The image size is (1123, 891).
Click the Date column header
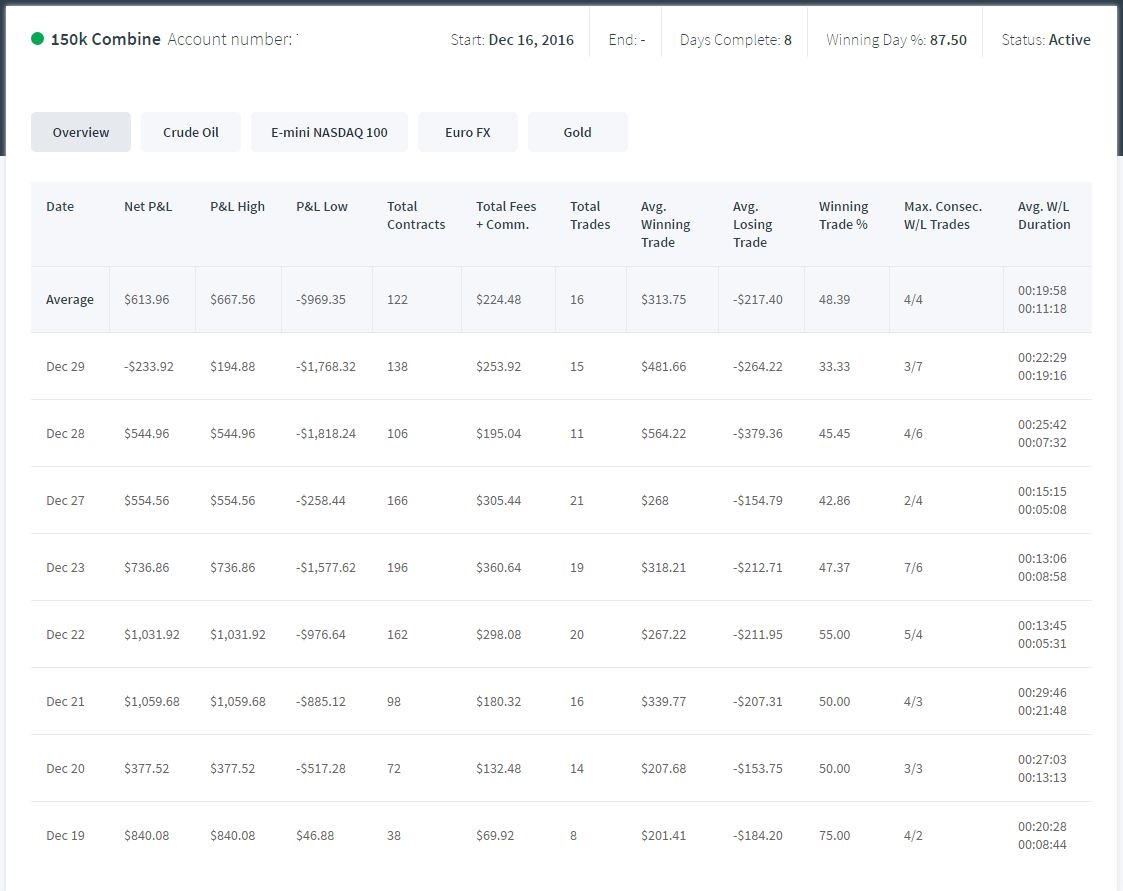point(60,206)
